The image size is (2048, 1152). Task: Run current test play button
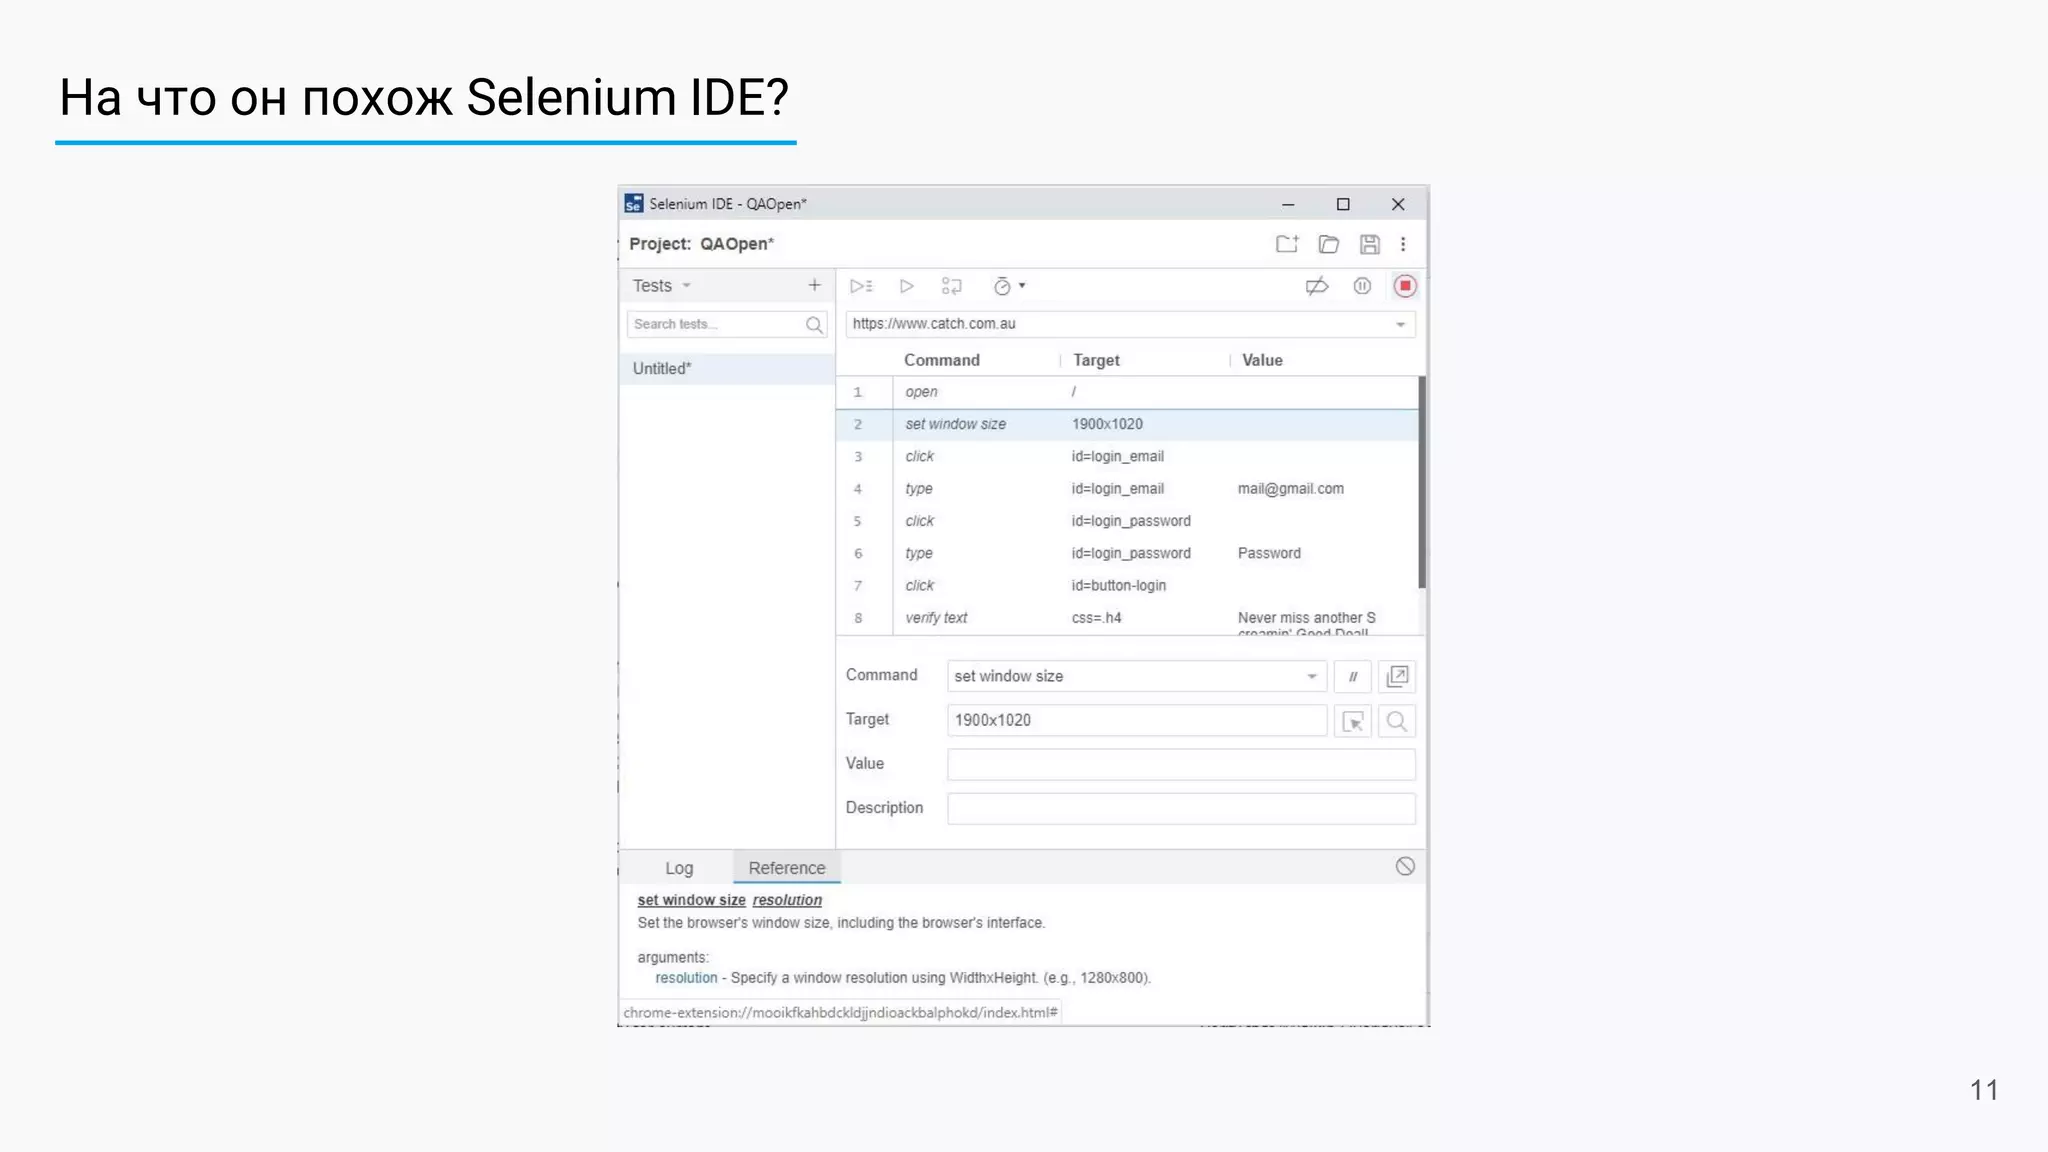point(906,286)
